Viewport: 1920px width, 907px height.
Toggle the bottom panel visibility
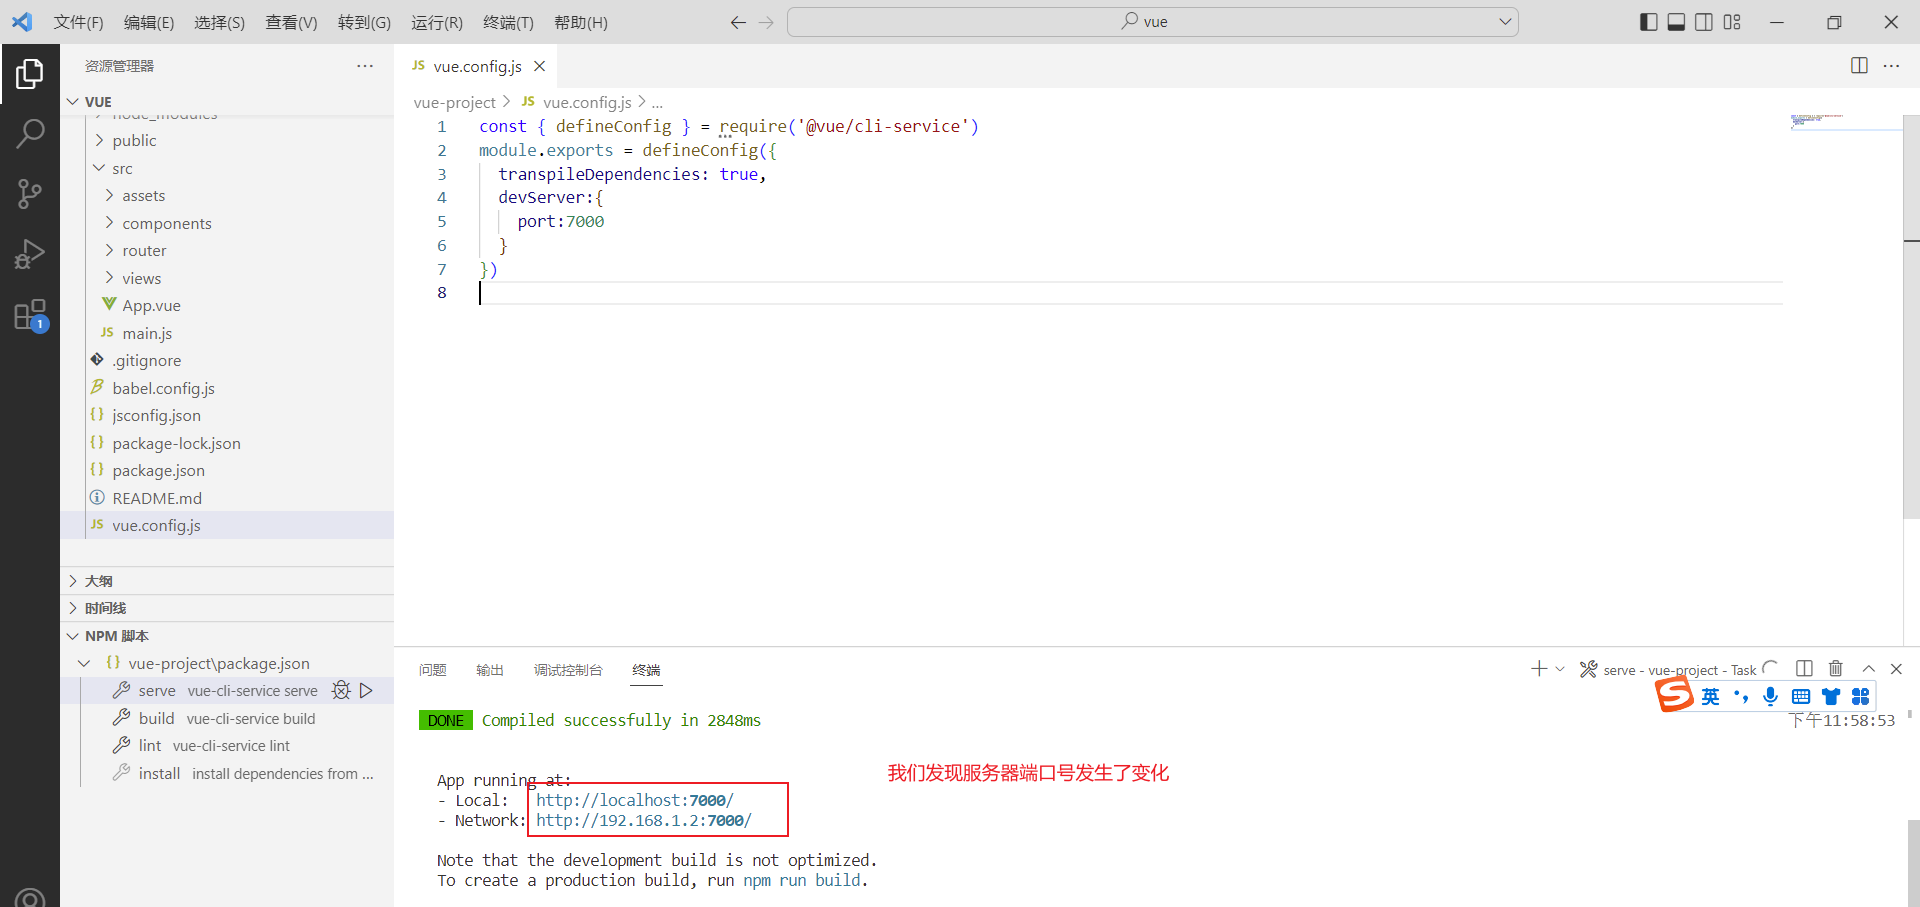tap(1677, 22)
